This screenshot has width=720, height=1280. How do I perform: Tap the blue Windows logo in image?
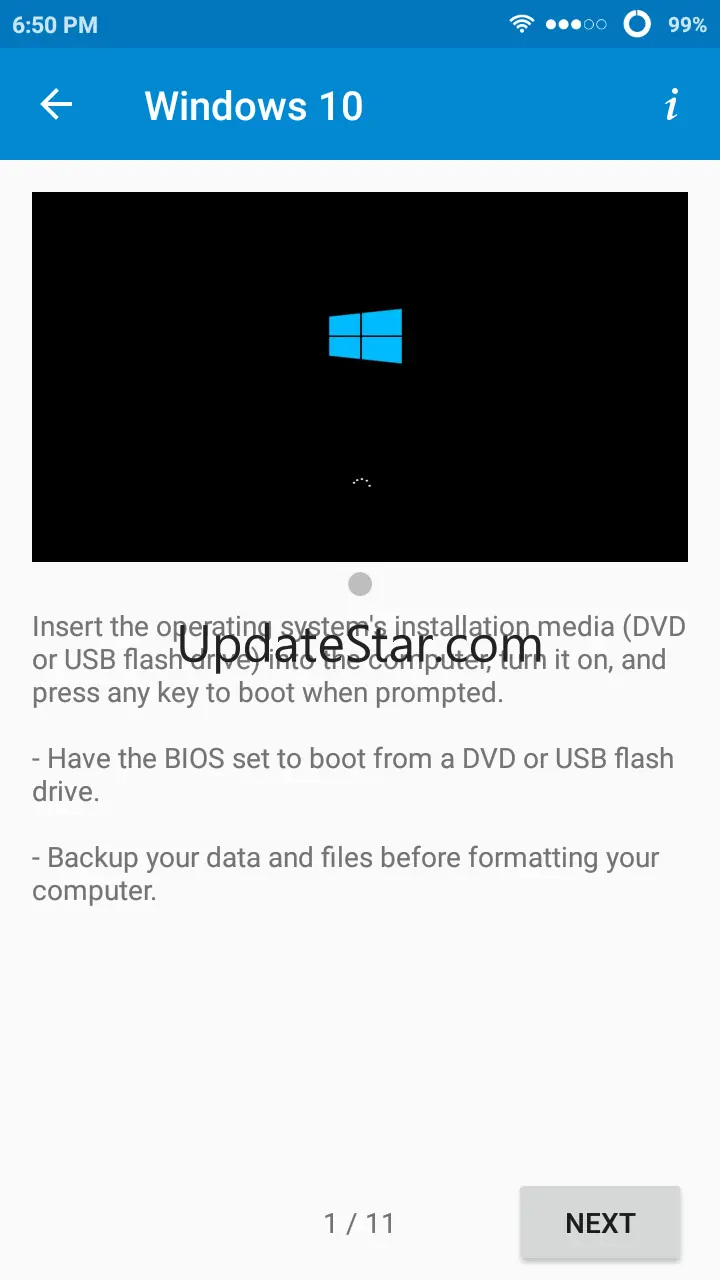[x=365, y=335]
